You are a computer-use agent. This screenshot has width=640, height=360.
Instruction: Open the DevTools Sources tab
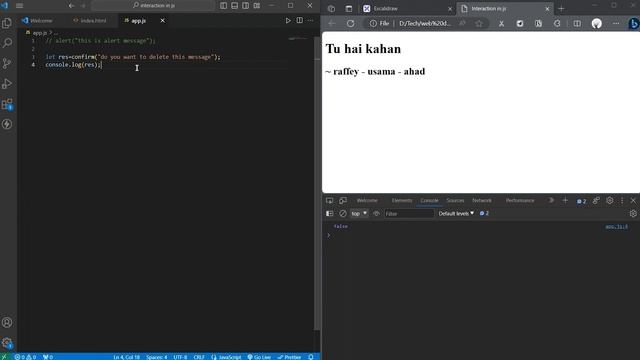455,200
